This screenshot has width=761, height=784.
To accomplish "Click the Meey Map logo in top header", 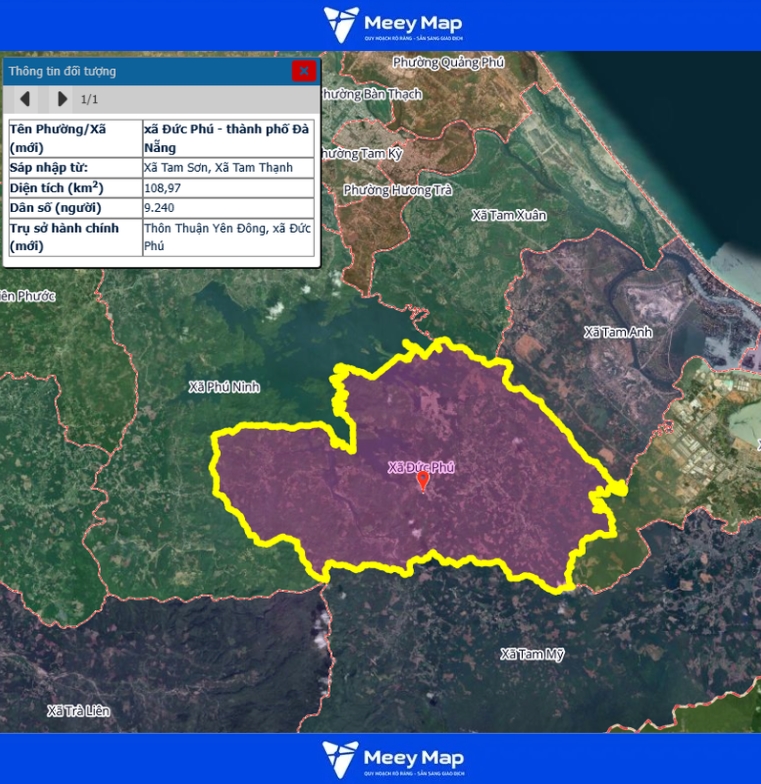I will (393, 25).
